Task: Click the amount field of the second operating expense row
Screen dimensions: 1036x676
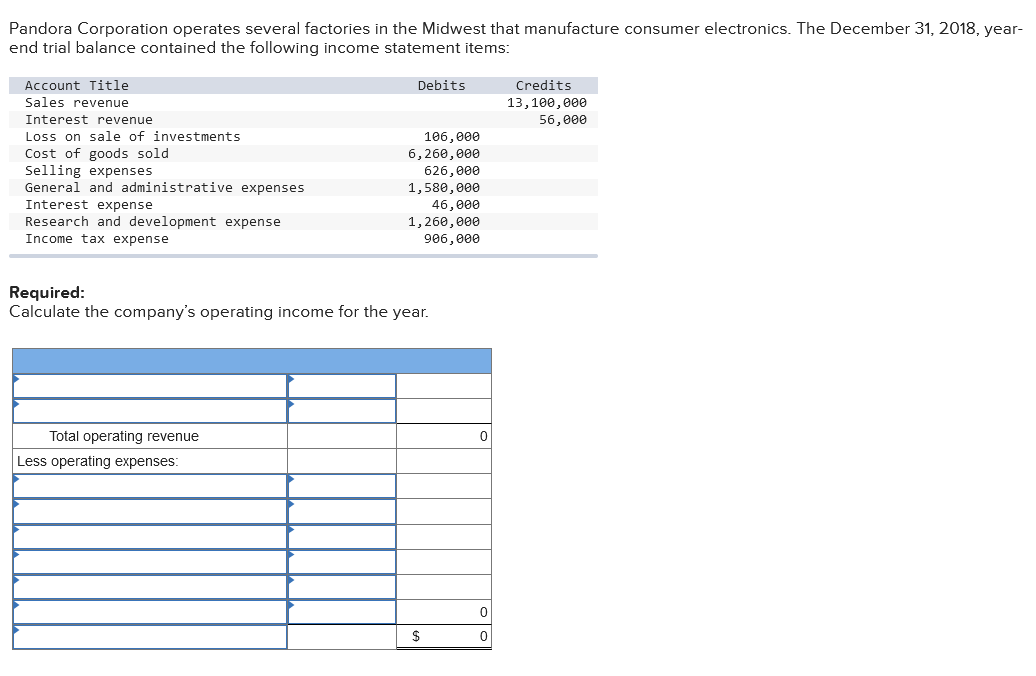Action: (x=342, y=511)
